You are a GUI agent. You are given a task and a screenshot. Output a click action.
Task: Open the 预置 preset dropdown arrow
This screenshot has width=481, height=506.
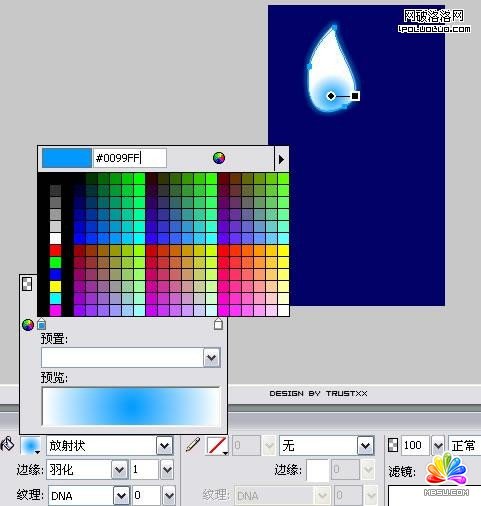[212, 358]
